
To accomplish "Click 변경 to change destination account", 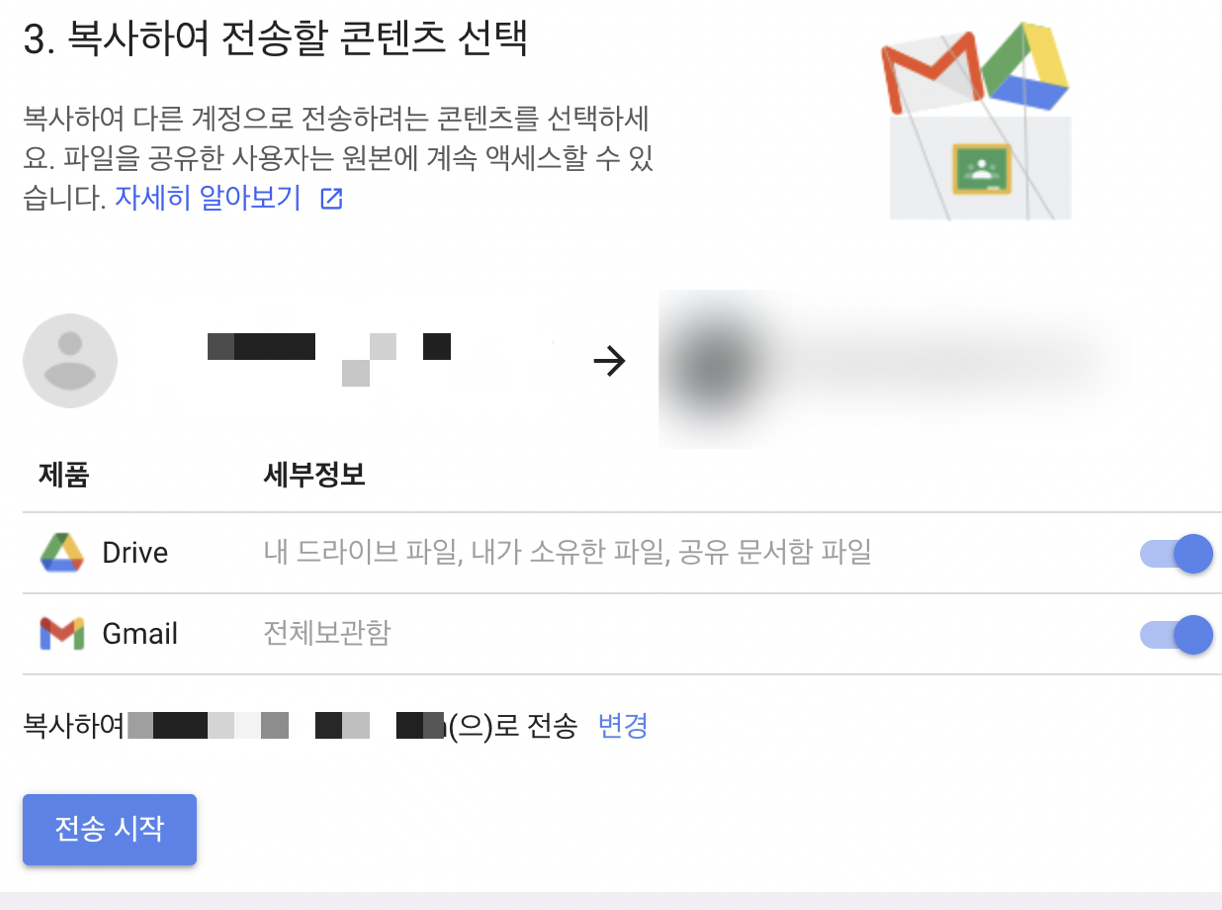I will pos(623,725).
